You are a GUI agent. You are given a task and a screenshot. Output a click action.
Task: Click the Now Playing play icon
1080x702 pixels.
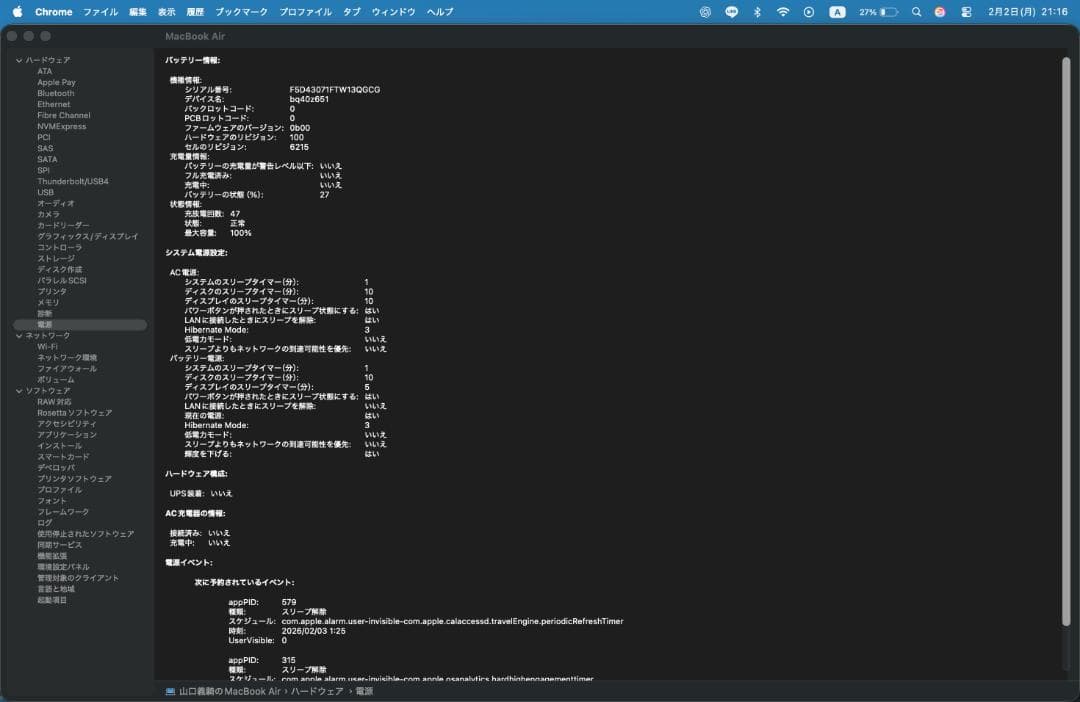(809, 12)
